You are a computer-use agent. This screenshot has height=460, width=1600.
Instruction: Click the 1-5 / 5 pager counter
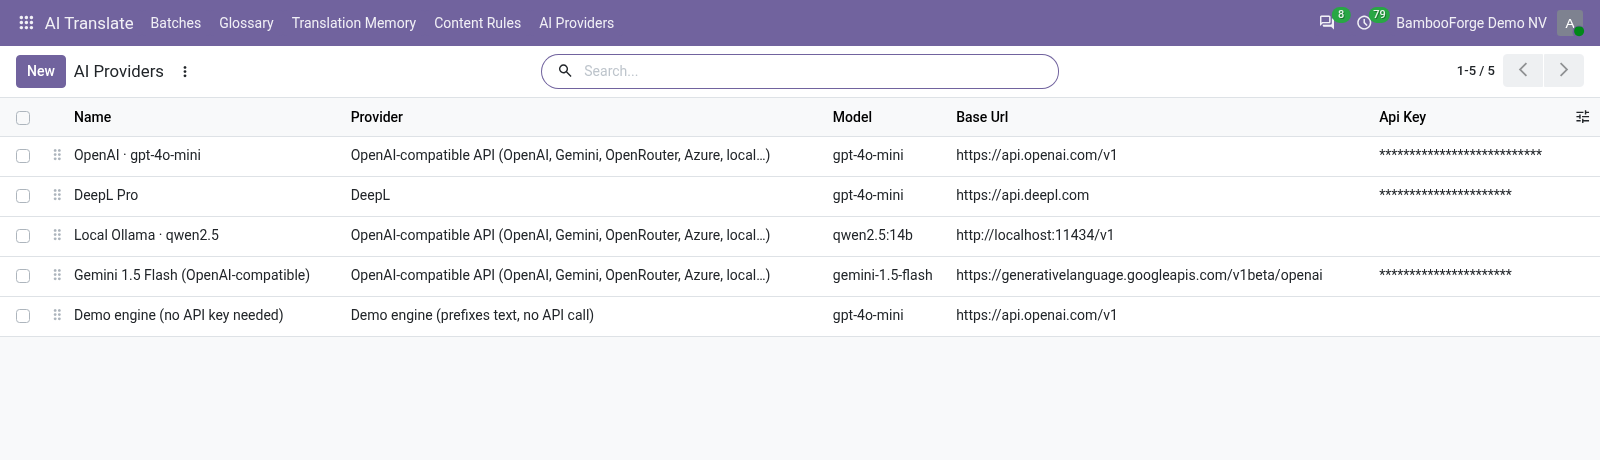point(1476,71)
